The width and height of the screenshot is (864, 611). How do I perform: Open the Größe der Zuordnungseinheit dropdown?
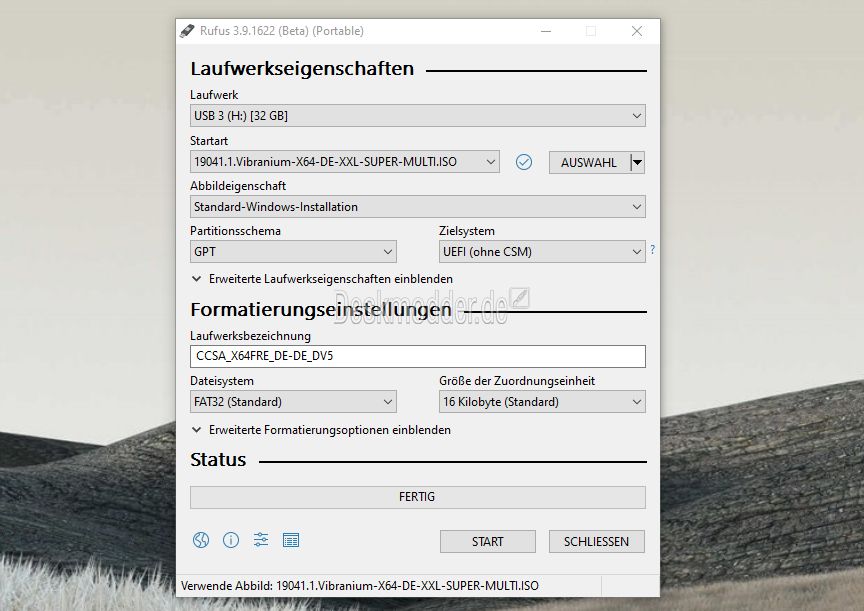(542, 402)
